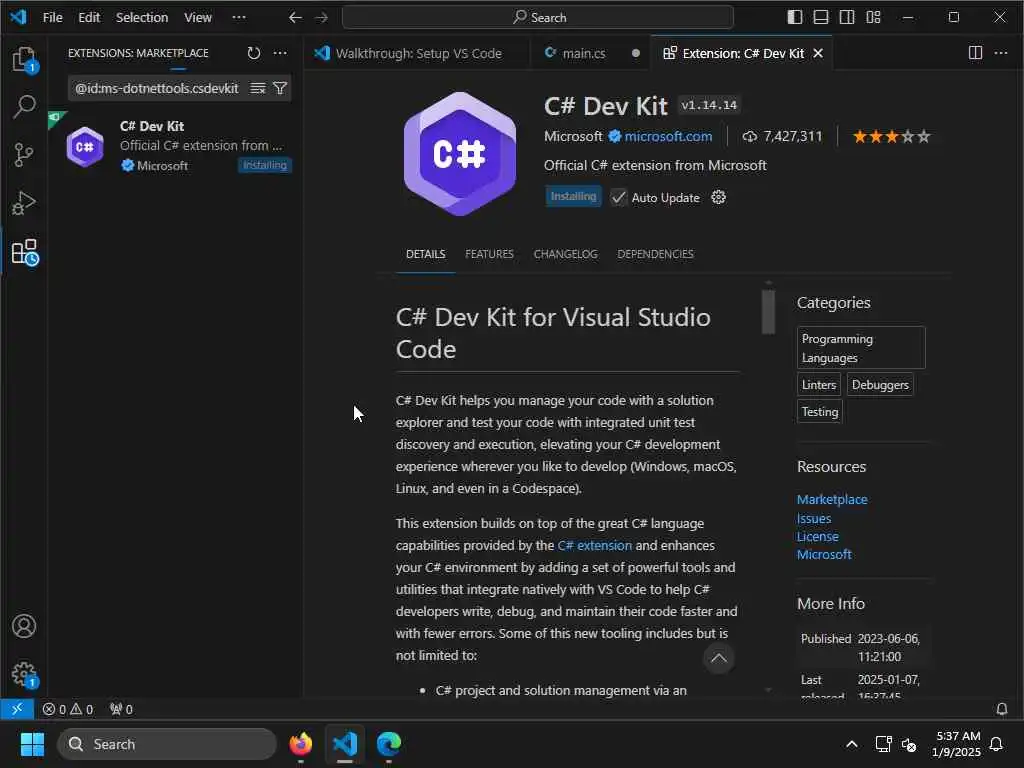
Task: Refresh the extensions marketplace list
Action: point(254,54)
